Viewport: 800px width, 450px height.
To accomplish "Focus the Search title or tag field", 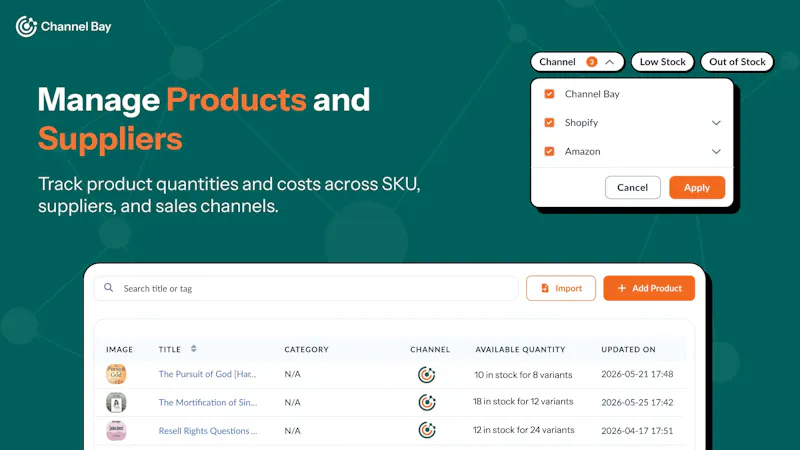I will click(306, 288).
